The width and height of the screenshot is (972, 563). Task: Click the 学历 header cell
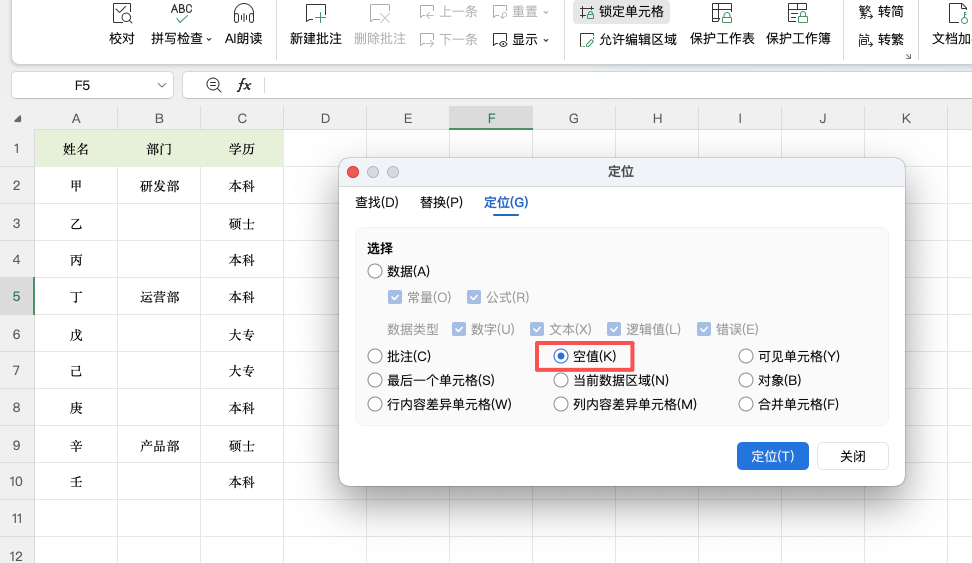coord(242,148)
